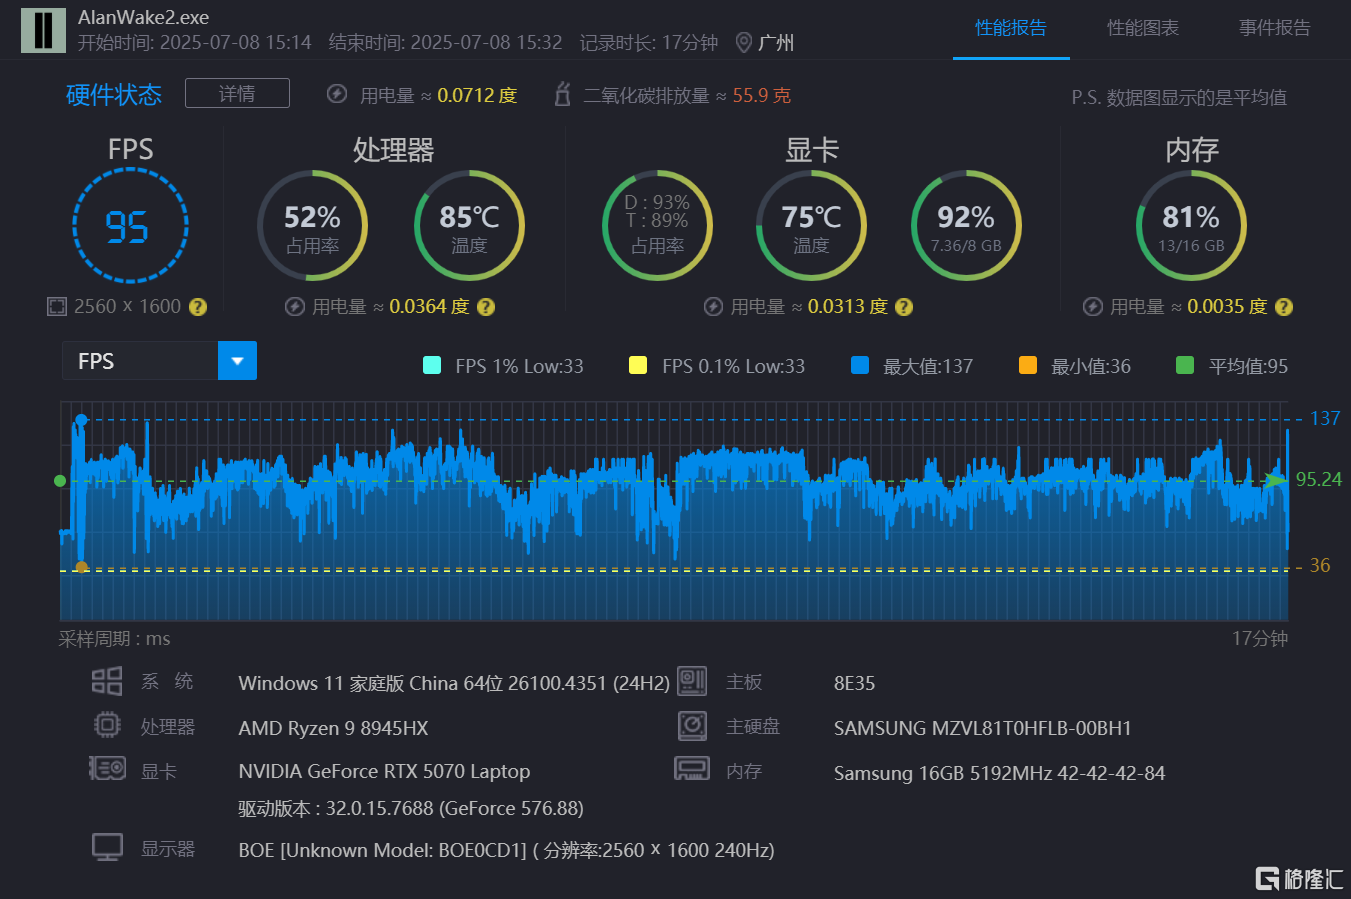Open hardware 详情 button
1351x899 pixels.
click(x=237, y=93)
